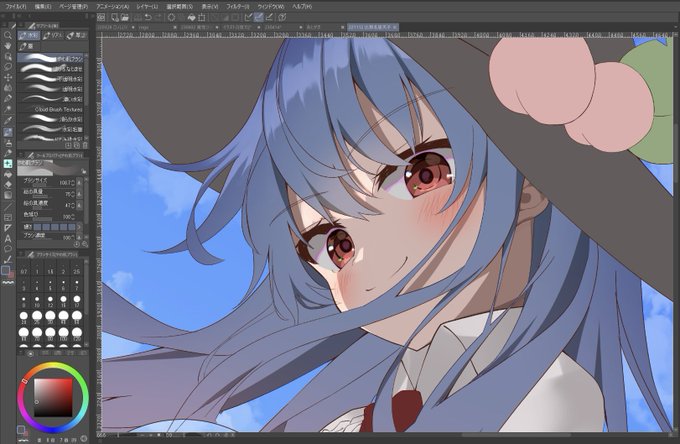This screenshot has height=444, width=680.
Task: Open 絵の具量 dynamics settings button
Action: click(79, 194)
